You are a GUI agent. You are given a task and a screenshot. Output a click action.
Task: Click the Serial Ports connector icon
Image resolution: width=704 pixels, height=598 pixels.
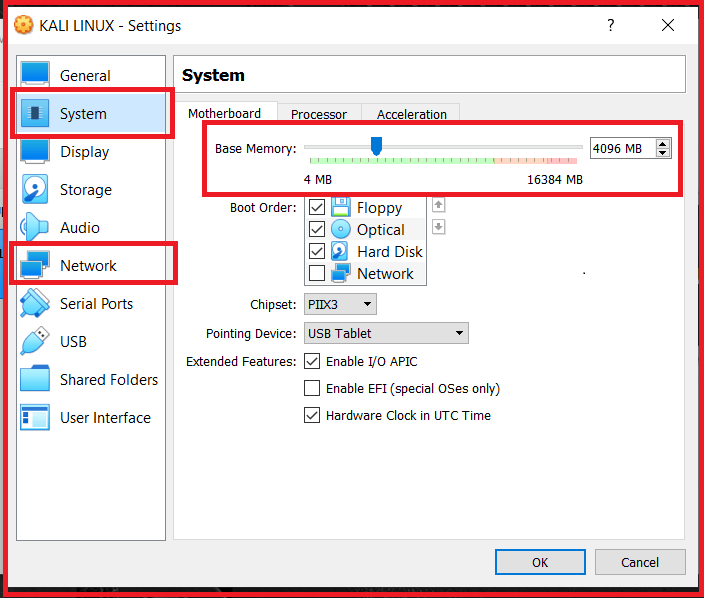(x=35, y=303)
